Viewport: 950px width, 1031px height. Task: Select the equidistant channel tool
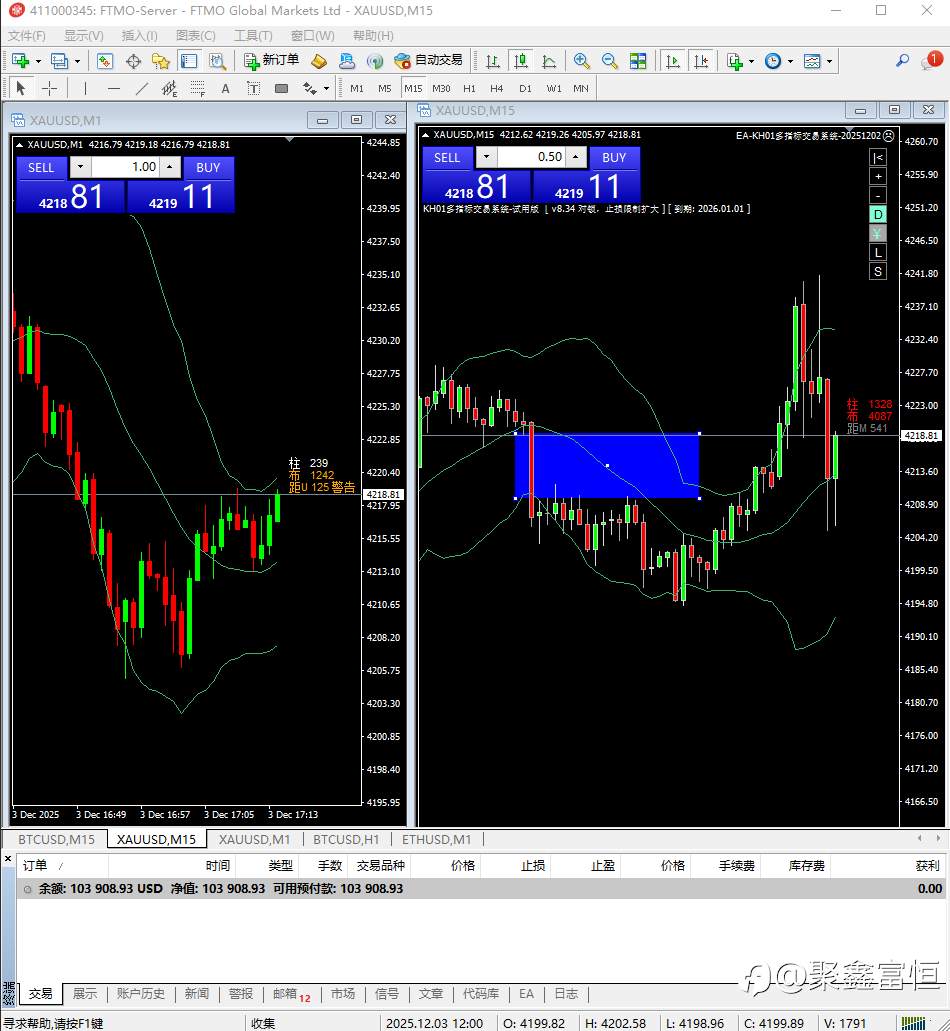click(x=170, y=88)
